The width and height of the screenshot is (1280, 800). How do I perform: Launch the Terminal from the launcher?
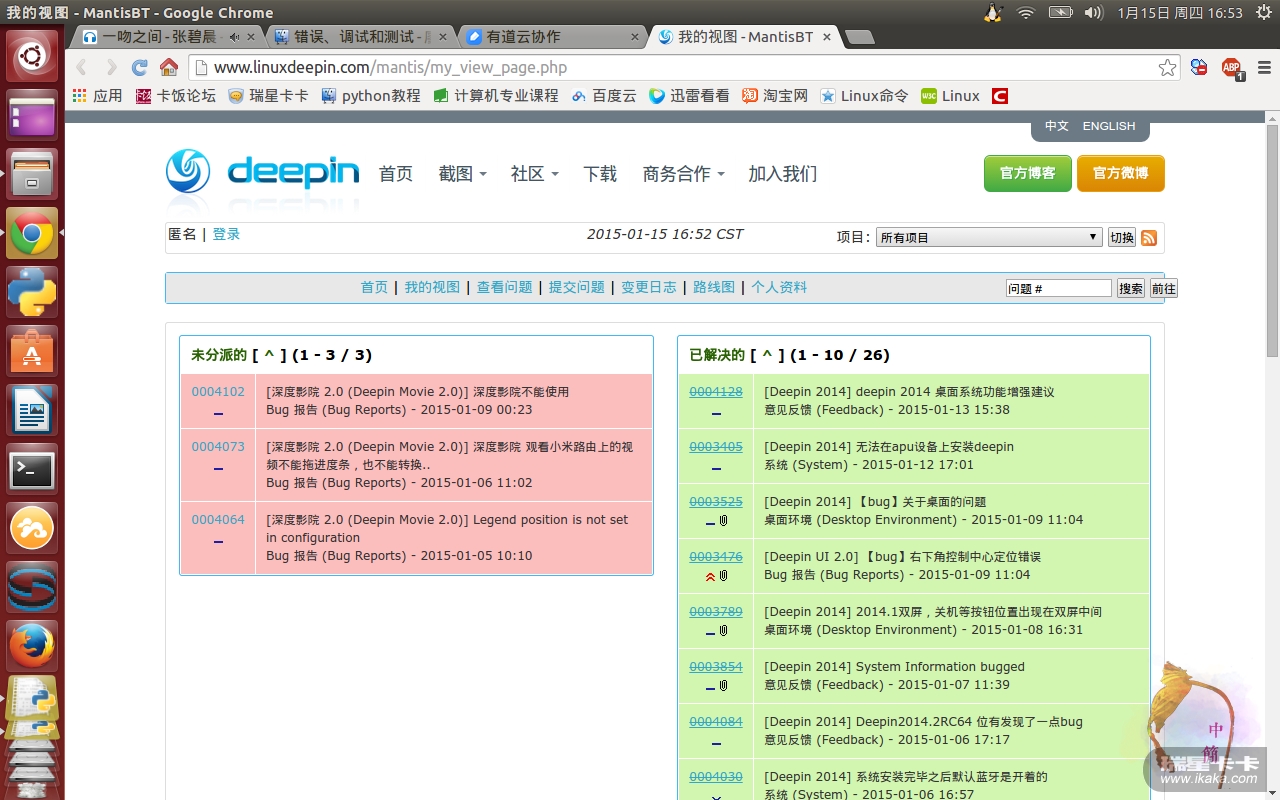point(32,469)
